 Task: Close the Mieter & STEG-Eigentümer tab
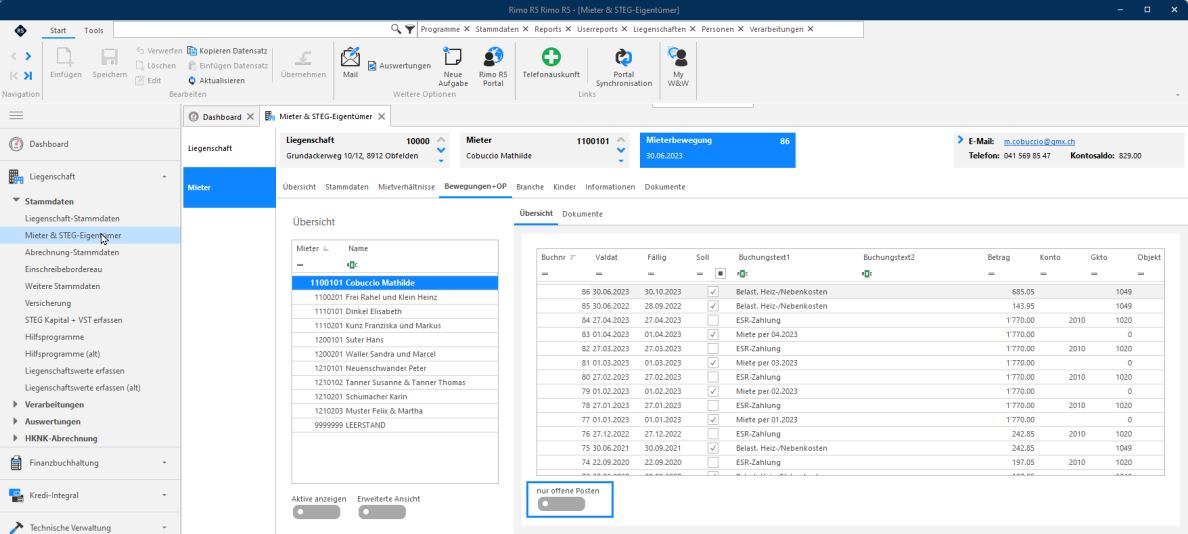tap(382, 117)
